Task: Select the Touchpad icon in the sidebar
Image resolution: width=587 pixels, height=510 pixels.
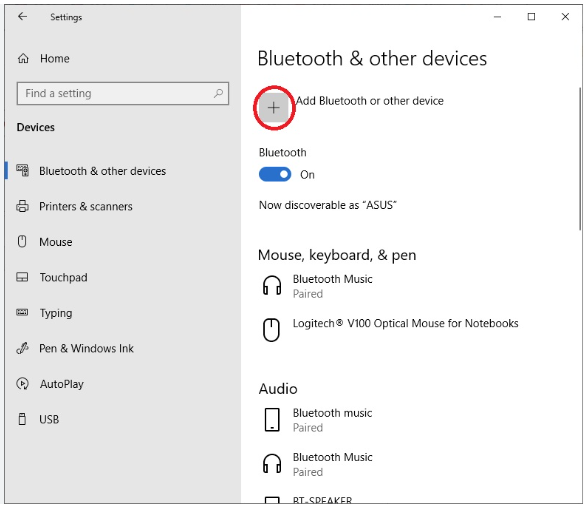Action: [22, 277]
